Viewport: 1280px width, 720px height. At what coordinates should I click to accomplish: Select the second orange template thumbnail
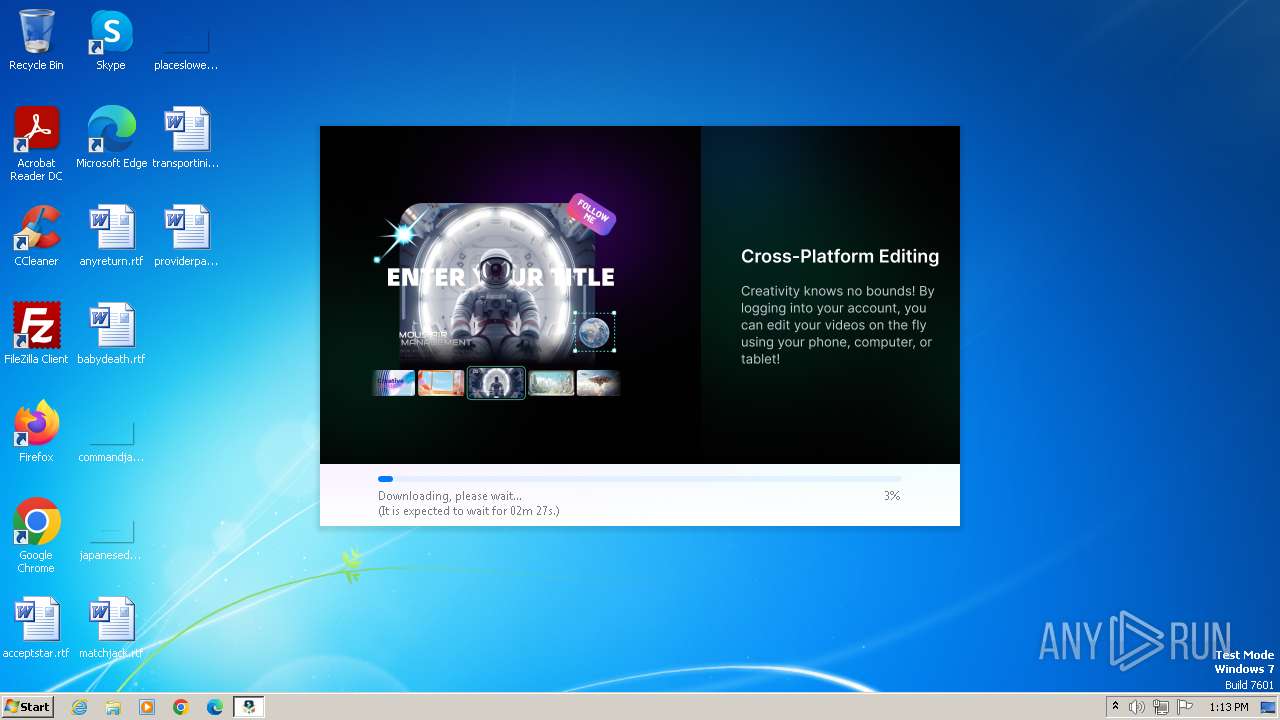[441, 383]
